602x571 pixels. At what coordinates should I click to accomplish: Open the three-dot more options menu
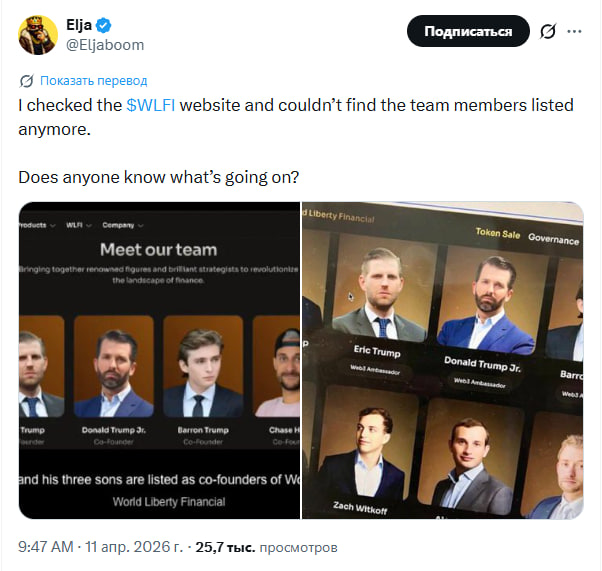coord(575,32)
